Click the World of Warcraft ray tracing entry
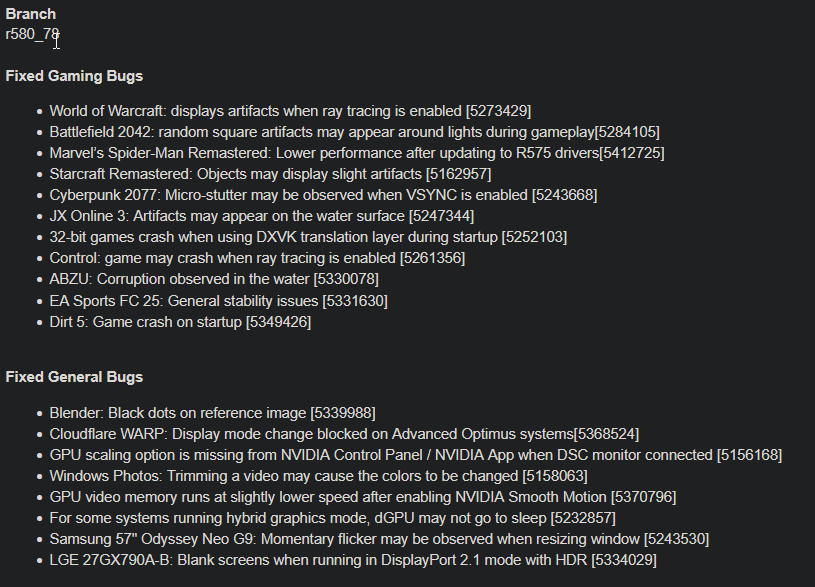Screen dimensions: 815x587 click(290, 110)
